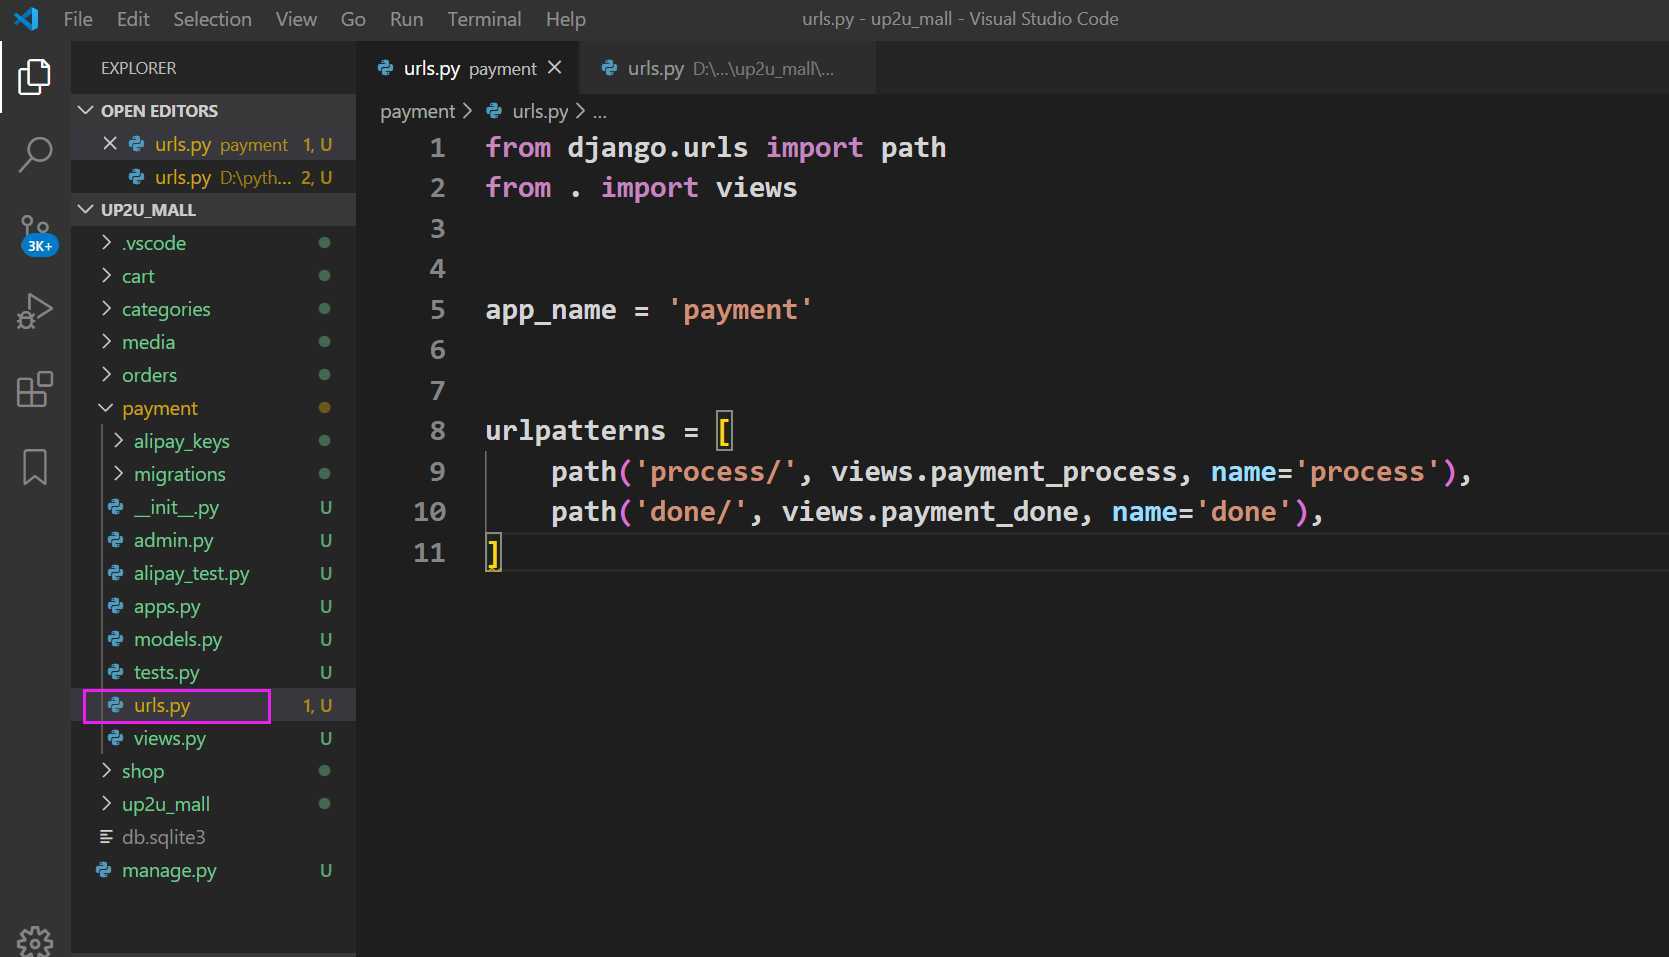Open the File menu
1669x957 pixels.
click(x=78, y=19)
